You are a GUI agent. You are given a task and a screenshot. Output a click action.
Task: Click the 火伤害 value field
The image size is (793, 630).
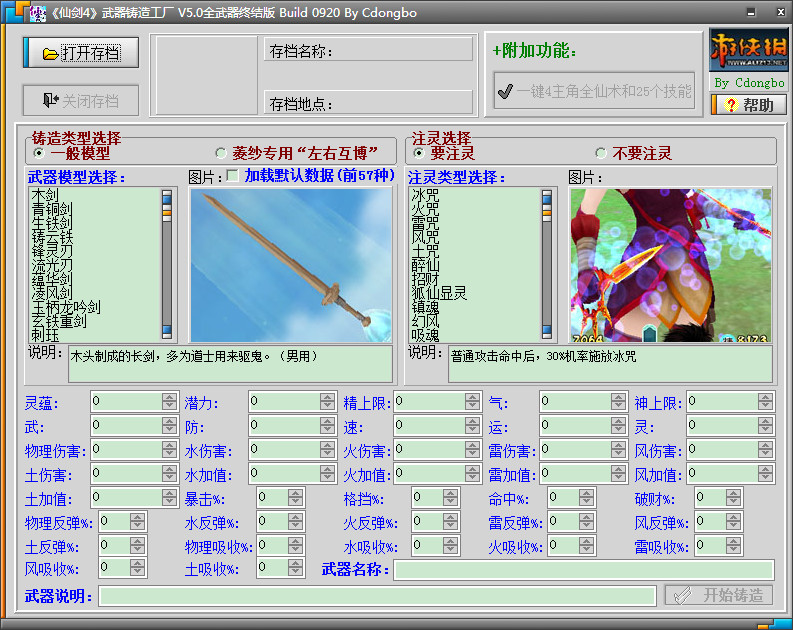tap(430, 449)
